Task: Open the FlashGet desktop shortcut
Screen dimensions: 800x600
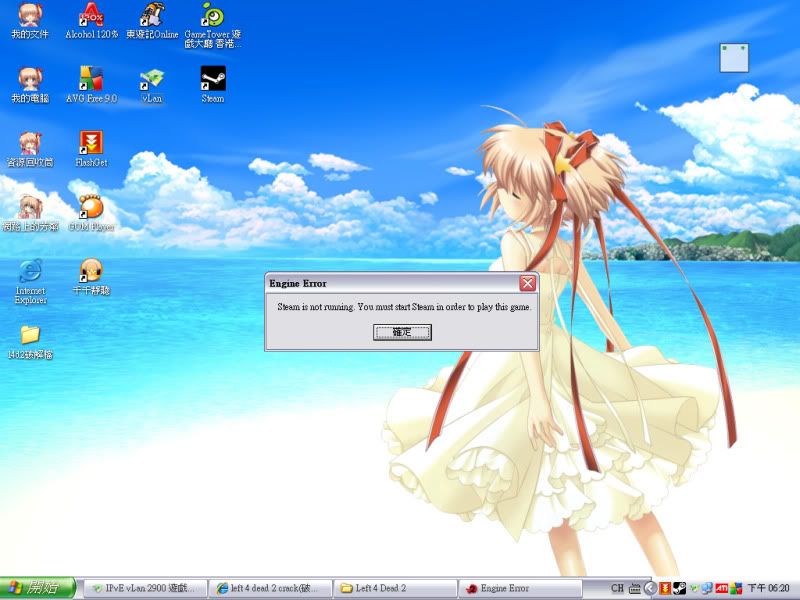Action: coord(91,143)
